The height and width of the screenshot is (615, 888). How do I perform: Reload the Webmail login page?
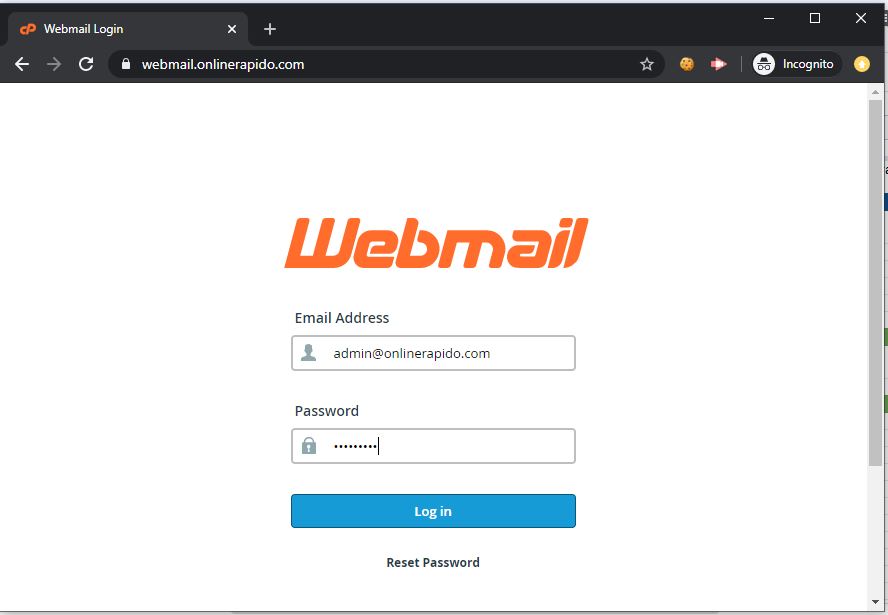(x=86, y=64)
